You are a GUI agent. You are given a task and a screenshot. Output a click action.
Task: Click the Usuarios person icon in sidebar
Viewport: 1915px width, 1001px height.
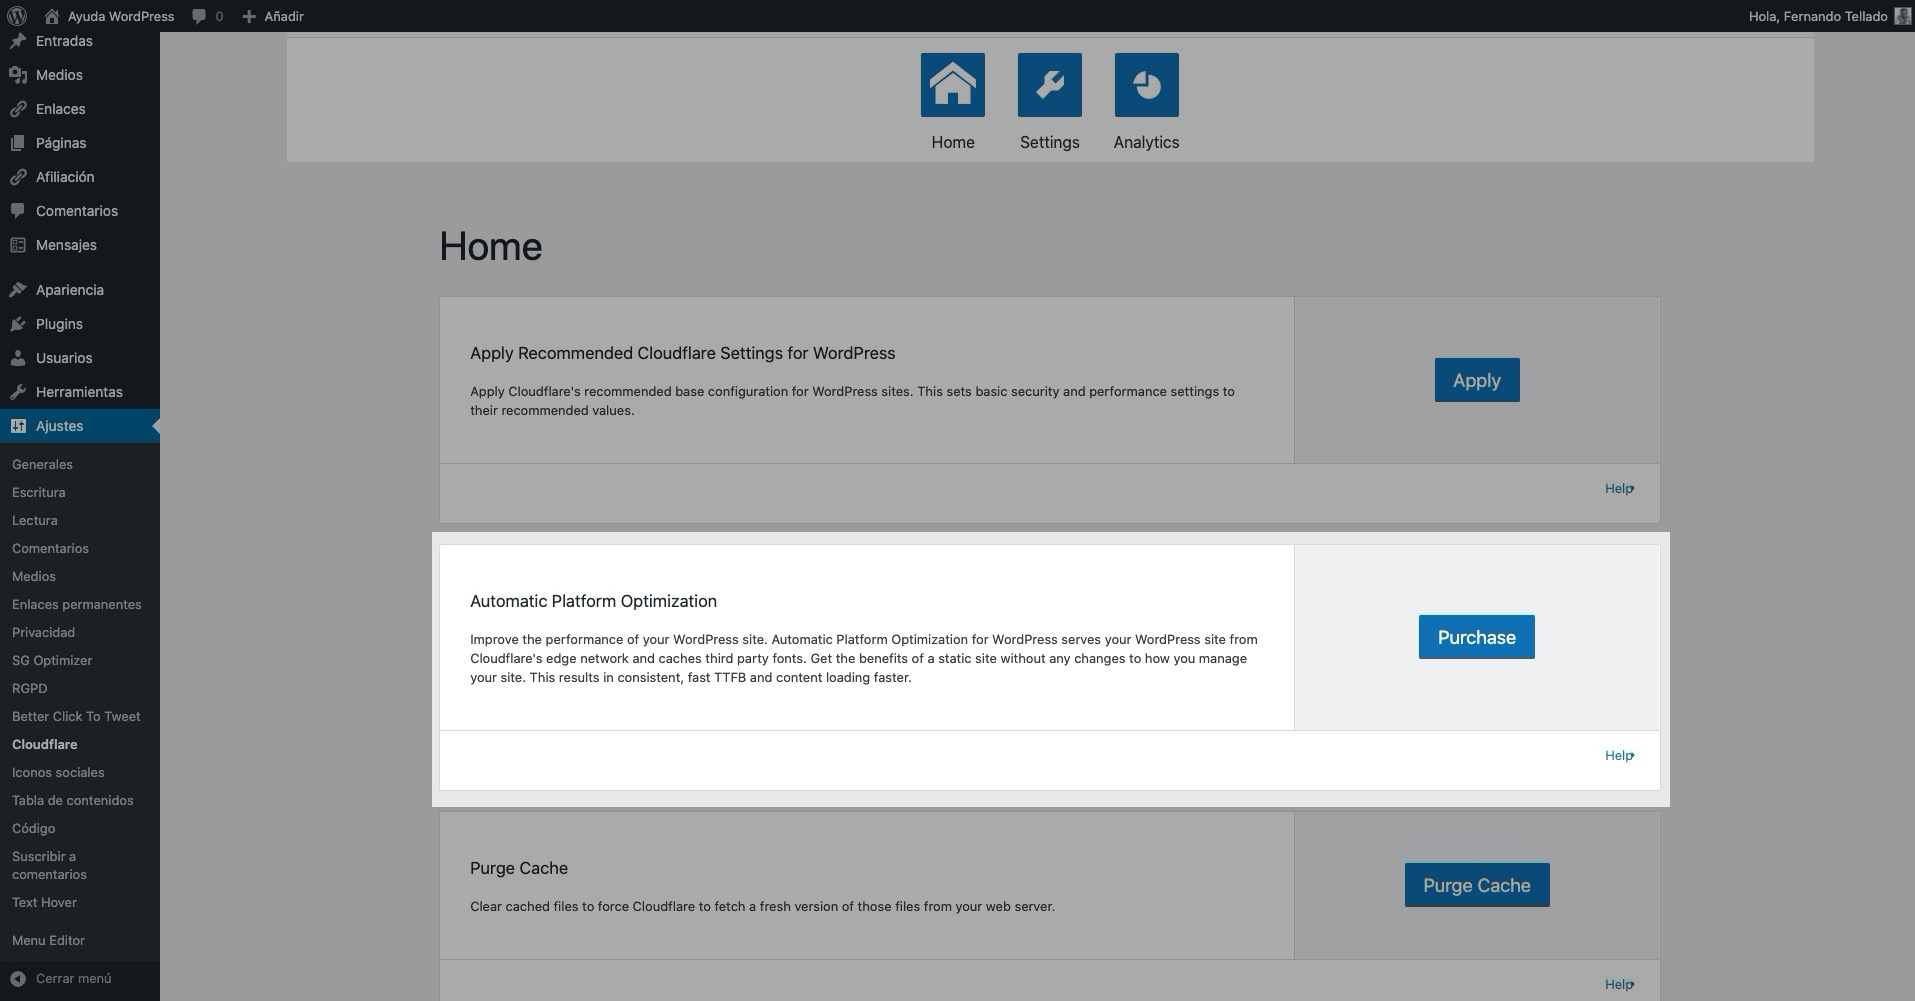(x=18, y=358)
